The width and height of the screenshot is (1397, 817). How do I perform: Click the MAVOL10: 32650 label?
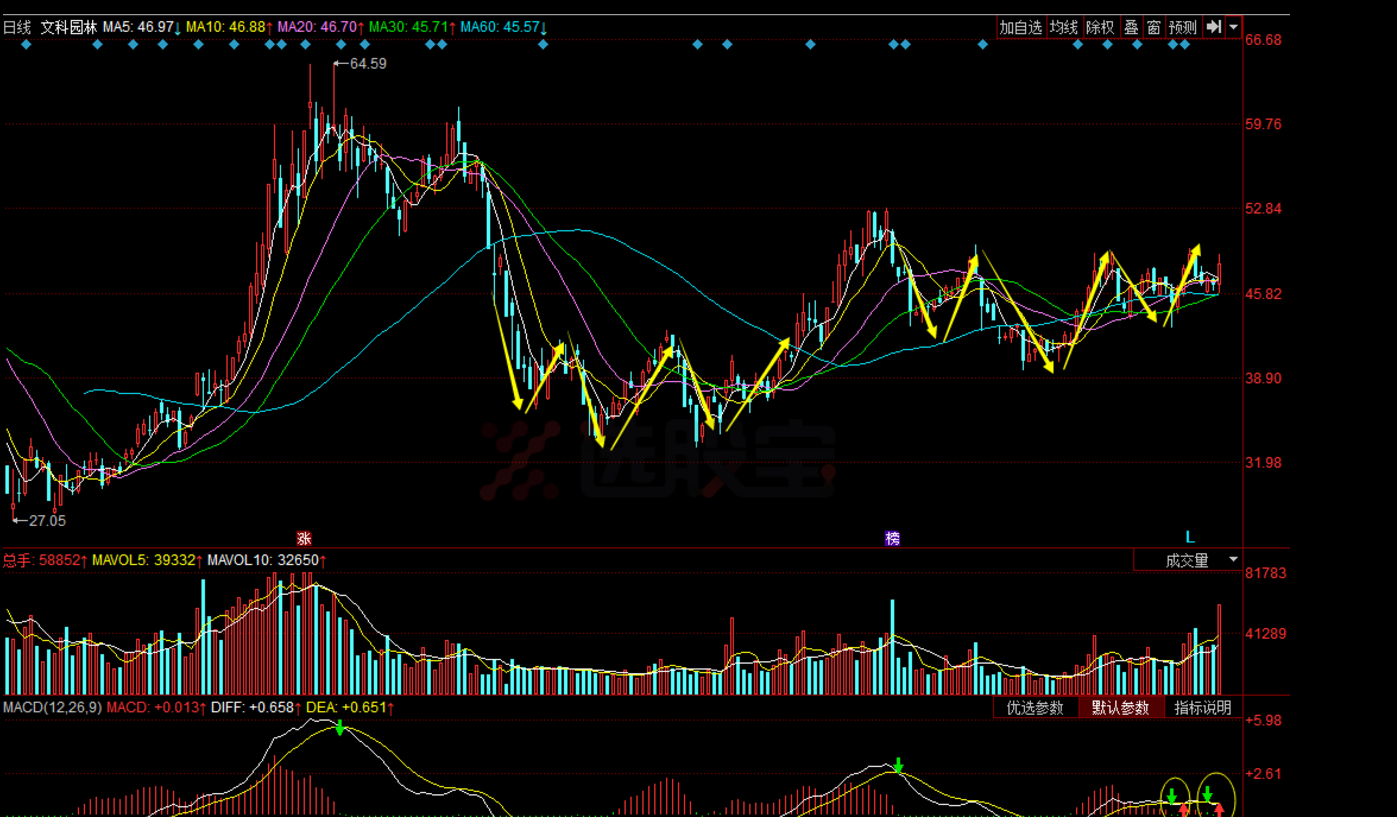267,560
